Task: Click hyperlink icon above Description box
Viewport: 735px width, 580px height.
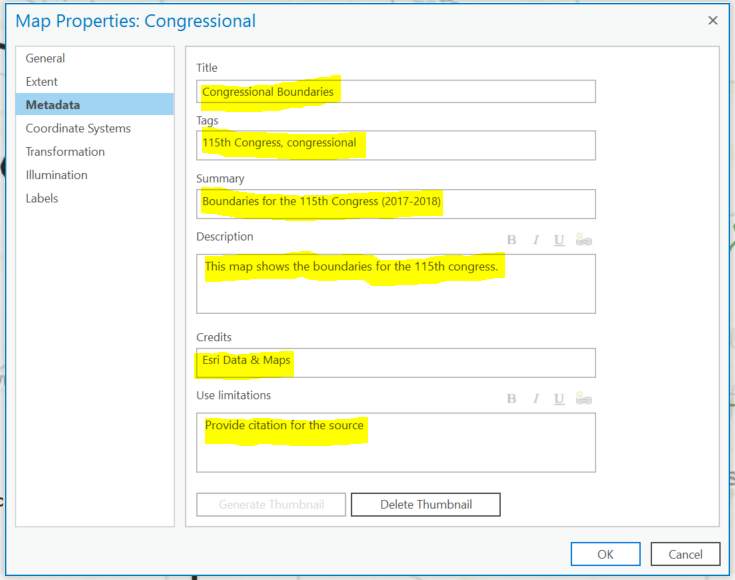Action: pos(584,240)
